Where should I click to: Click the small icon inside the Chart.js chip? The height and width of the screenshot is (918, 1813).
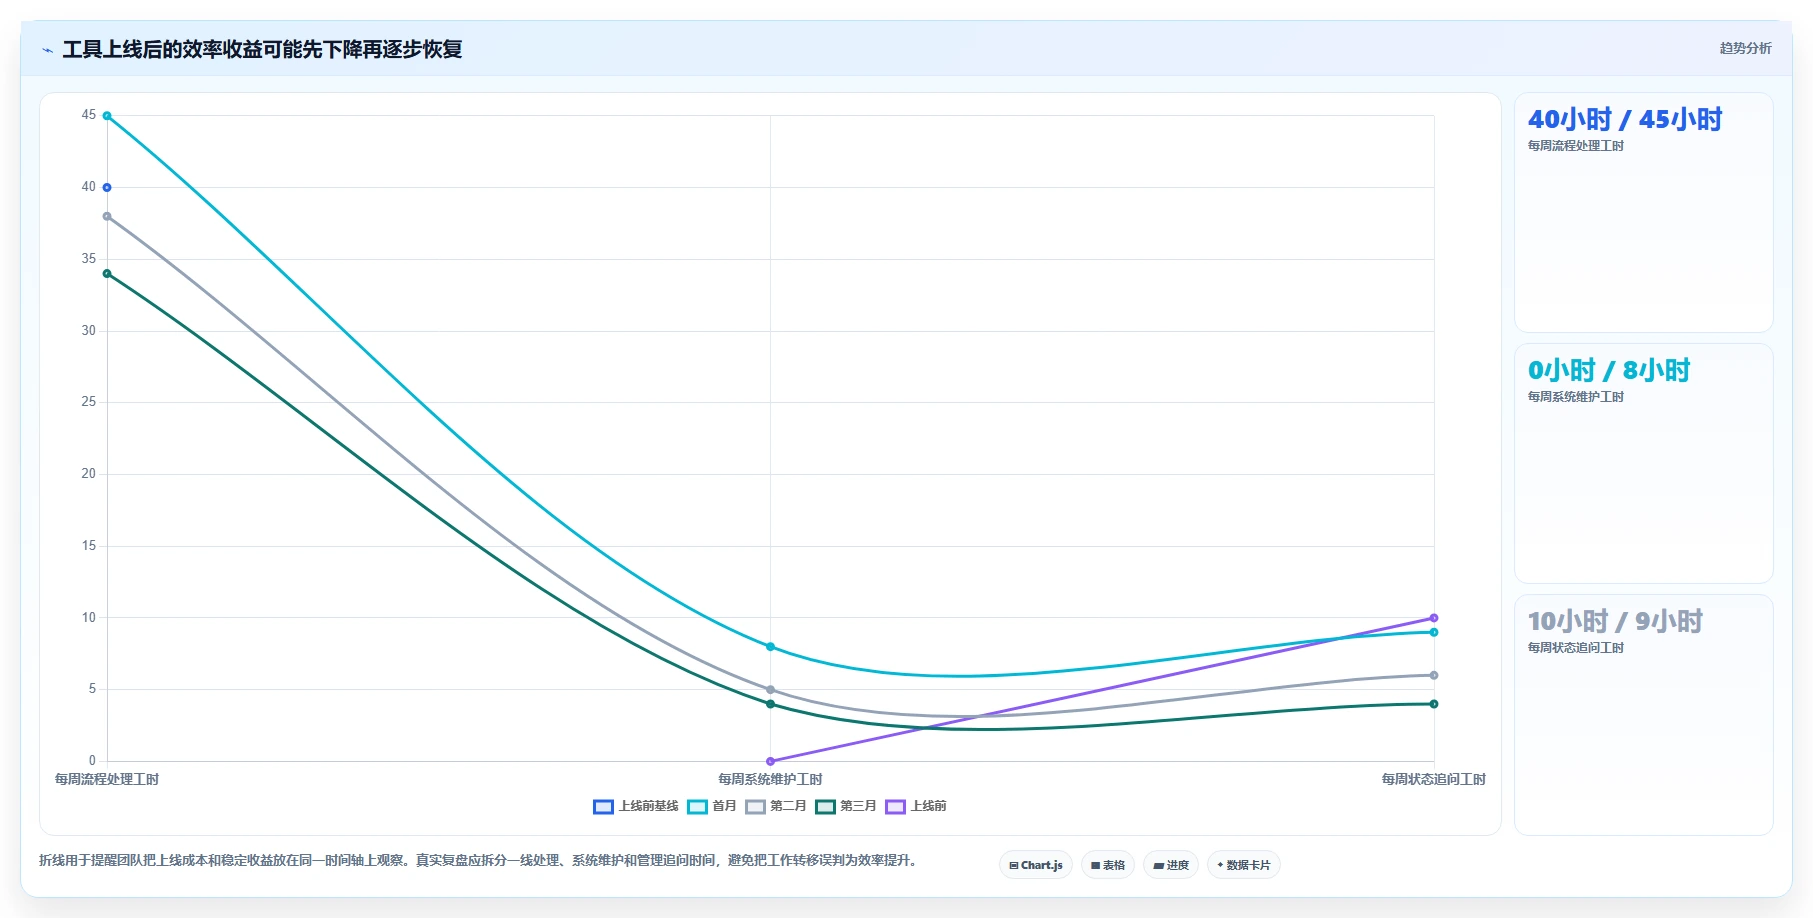(x=1014, y=866)
